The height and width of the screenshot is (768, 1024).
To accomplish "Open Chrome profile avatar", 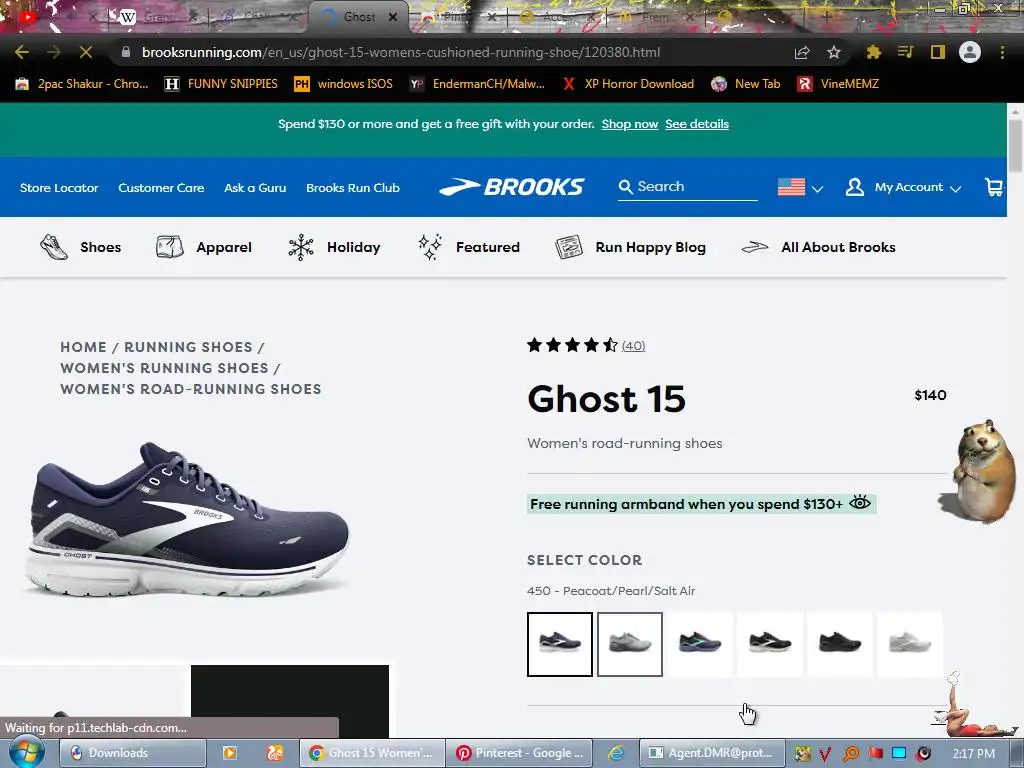I will [970, 52].
